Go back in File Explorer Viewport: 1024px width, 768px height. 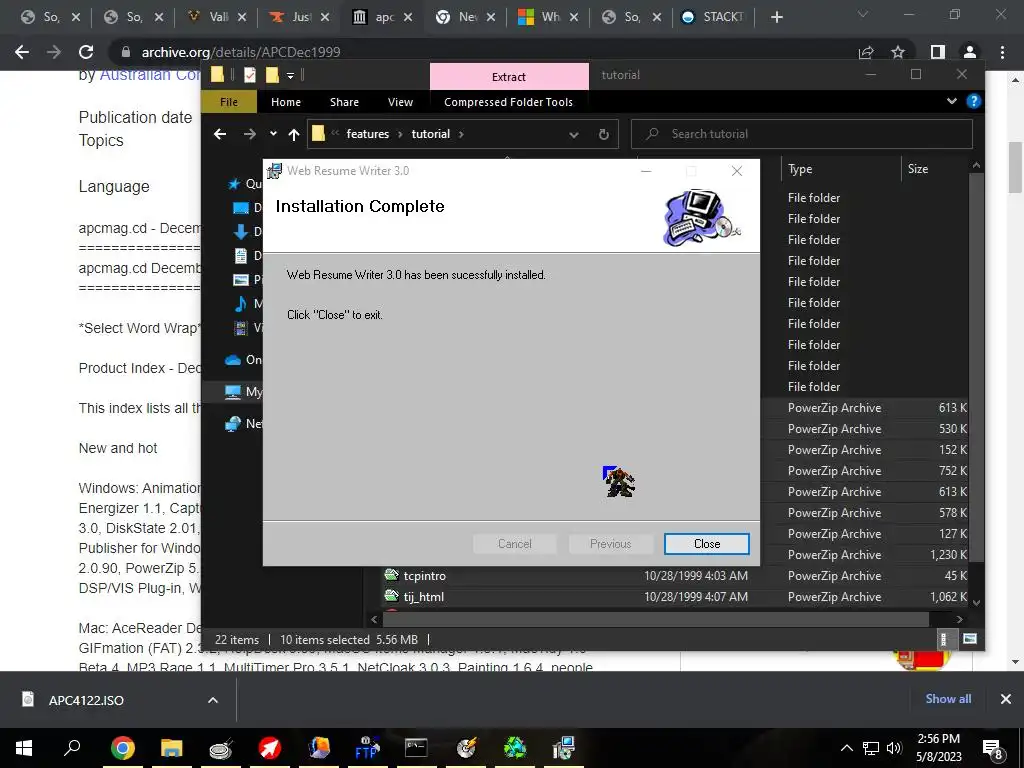[220, 134]
